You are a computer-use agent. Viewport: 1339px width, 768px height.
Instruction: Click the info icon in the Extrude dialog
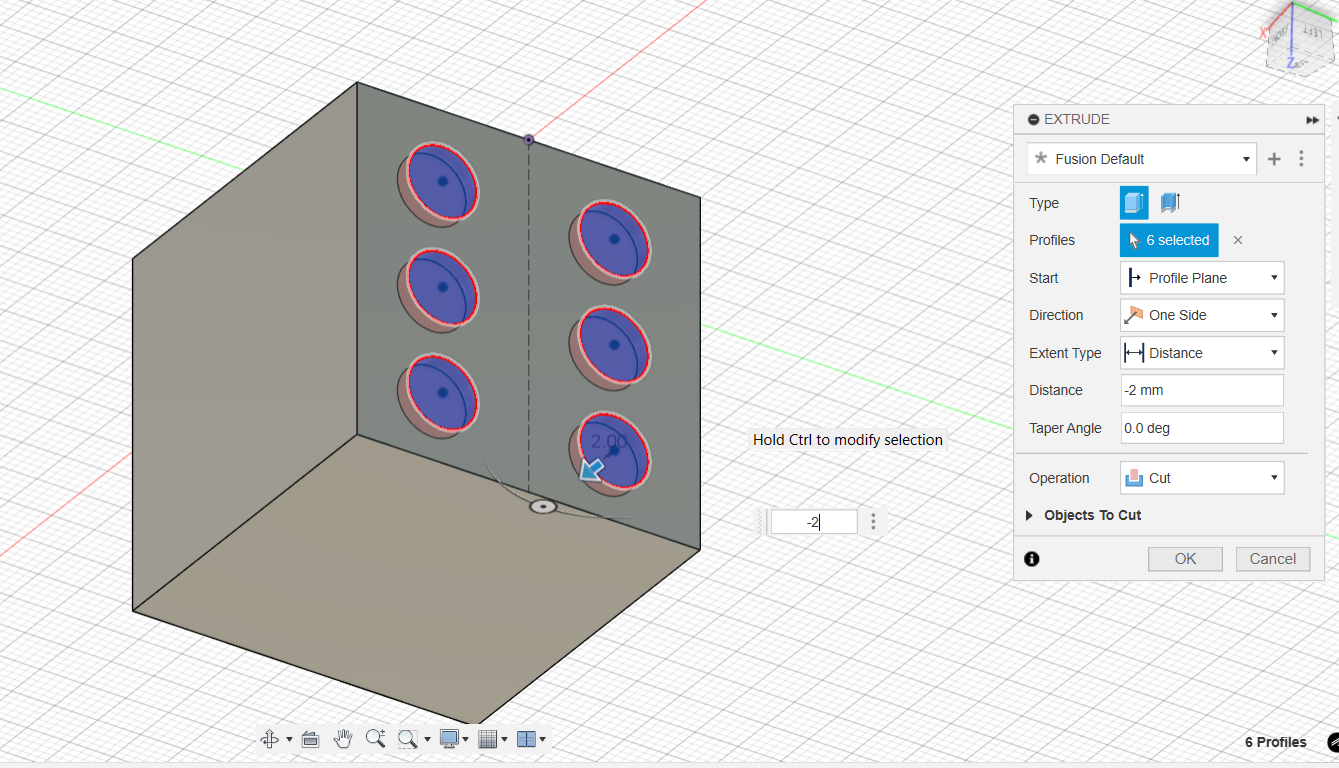(1032, 559)
